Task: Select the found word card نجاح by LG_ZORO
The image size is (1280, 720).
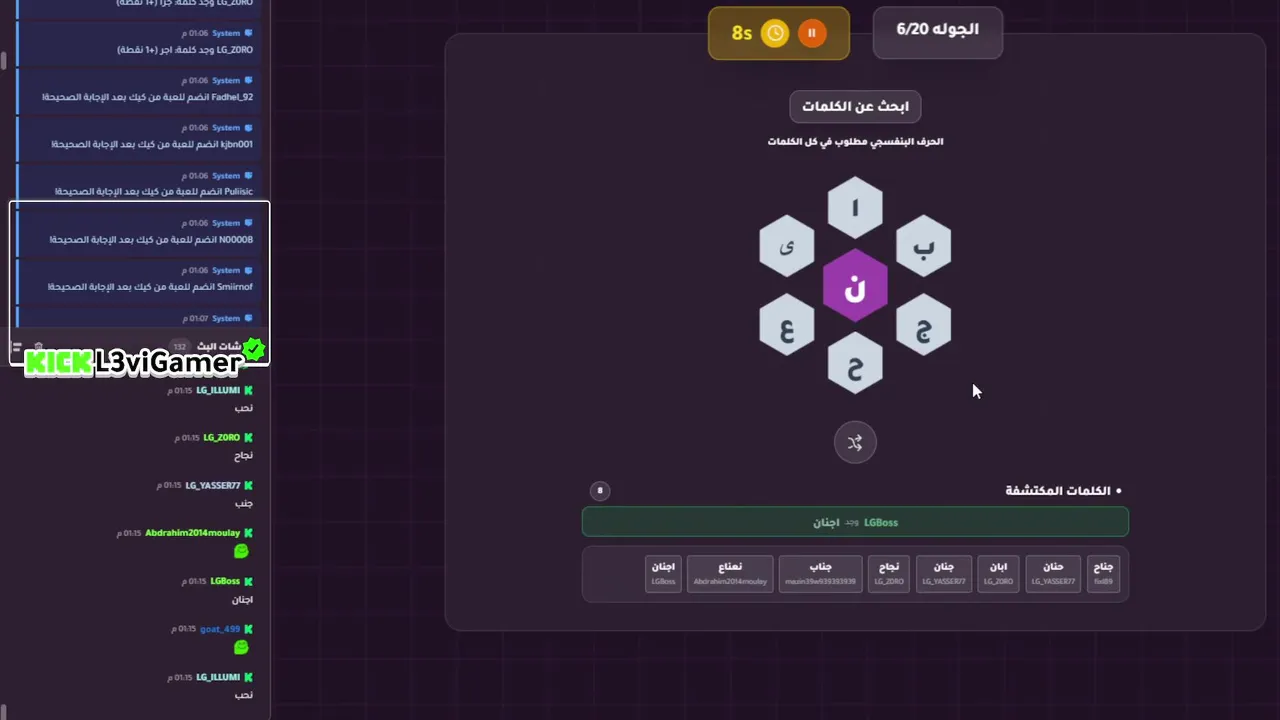Action: tap(889, 573)
